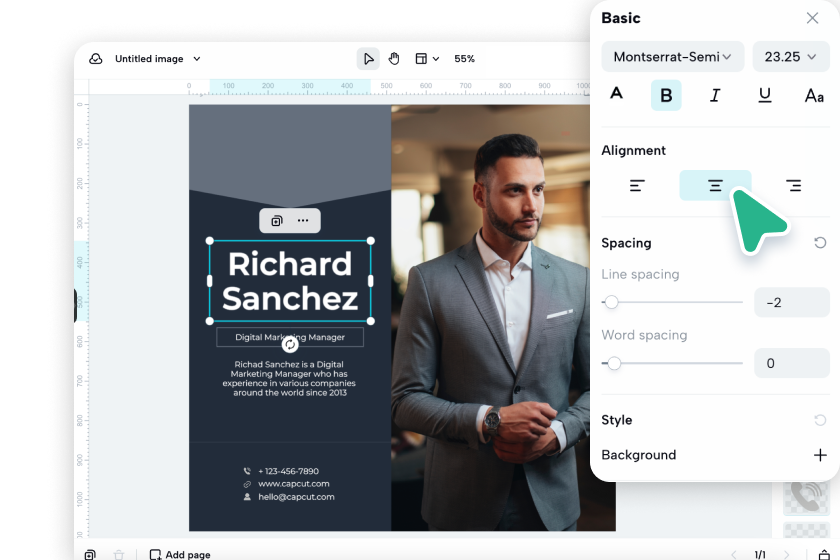Click the person icon beside email
Screen dimensions: 840x560
click(x=247, y=497)
